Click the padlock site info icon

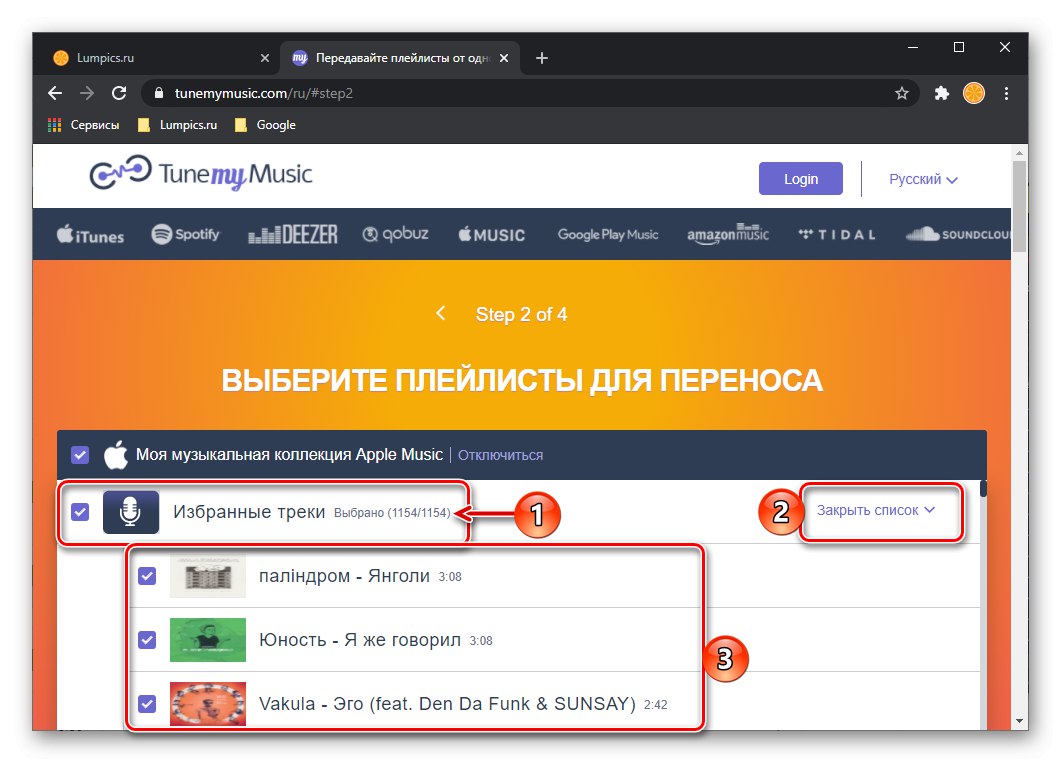(159, 93)
